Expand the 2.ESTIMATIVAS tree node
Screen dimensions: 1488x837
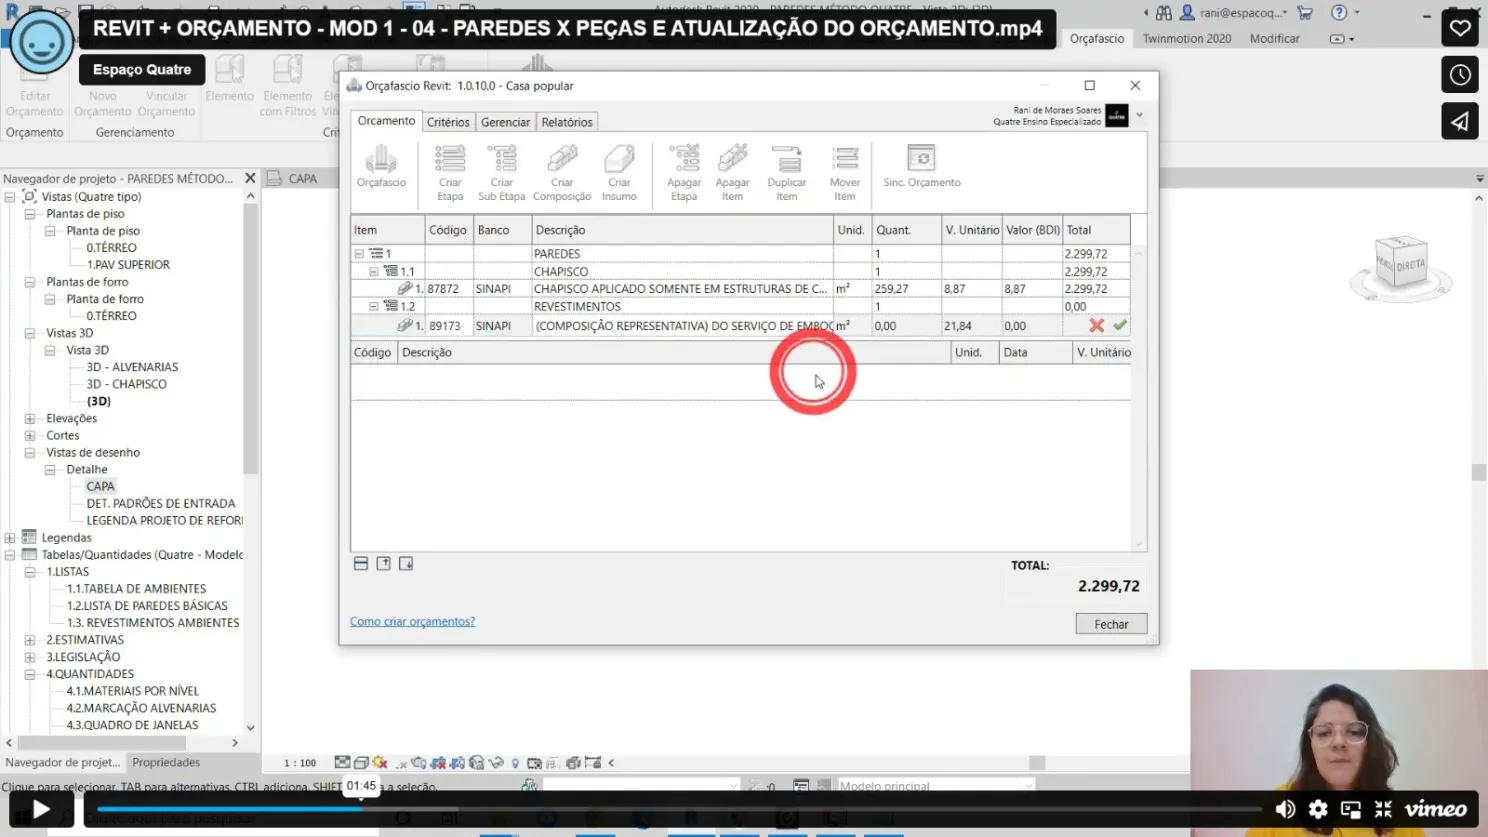coord(30,640)
